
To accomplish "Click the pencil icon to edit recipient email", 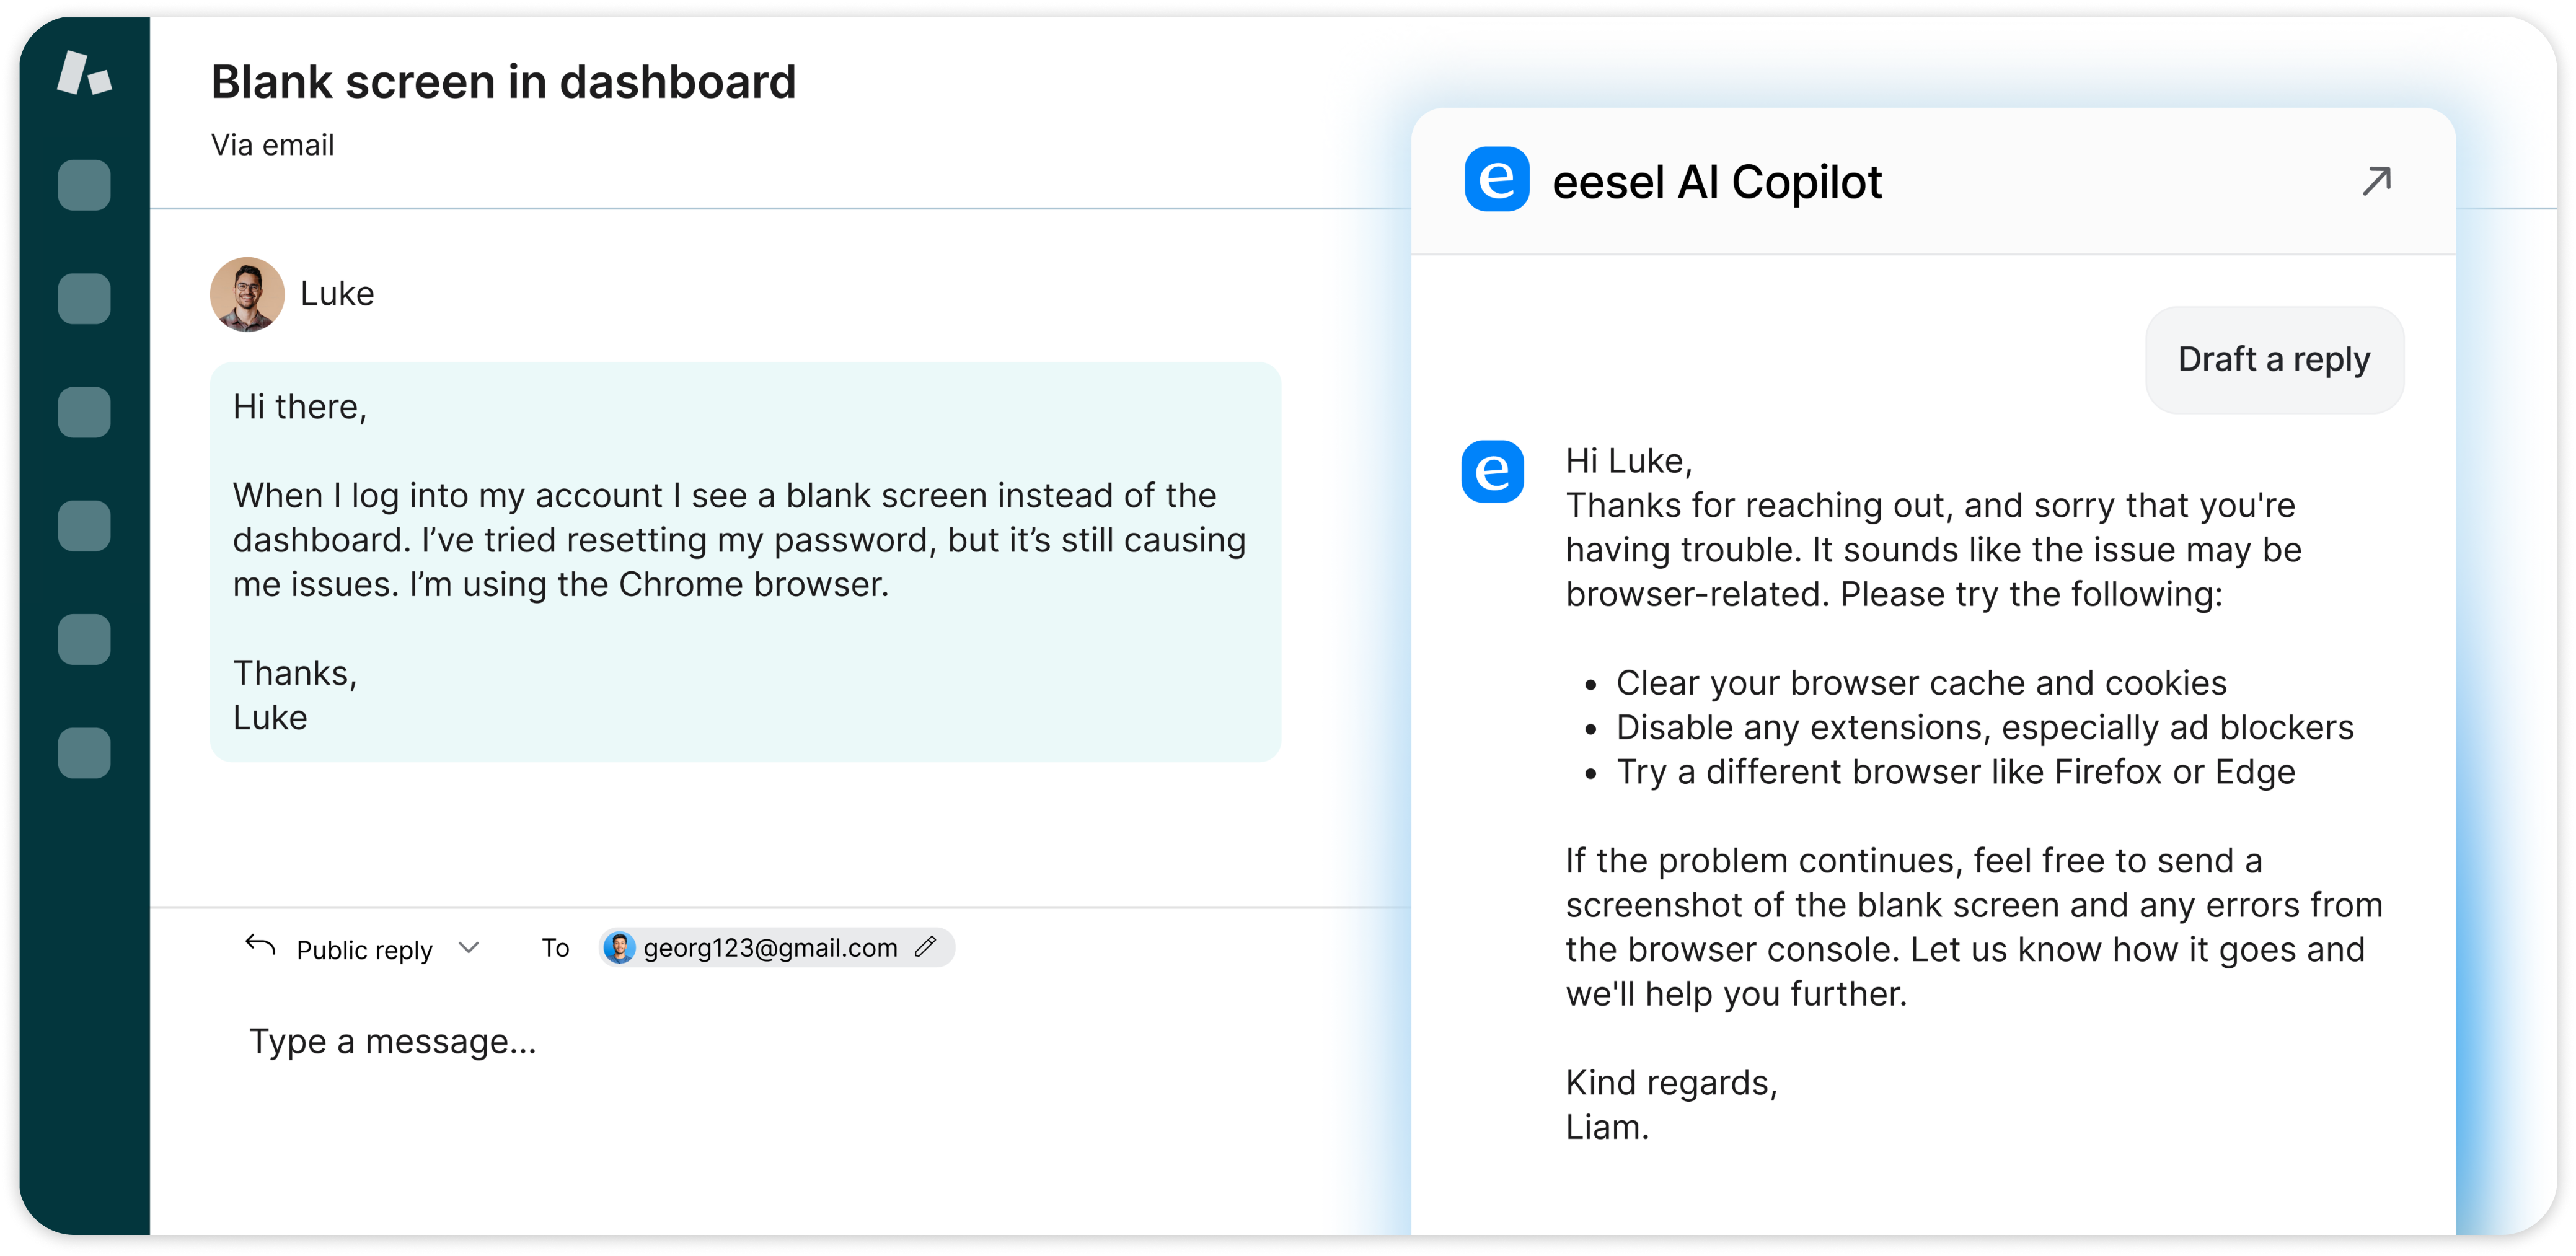I will (x=925, y=948).
